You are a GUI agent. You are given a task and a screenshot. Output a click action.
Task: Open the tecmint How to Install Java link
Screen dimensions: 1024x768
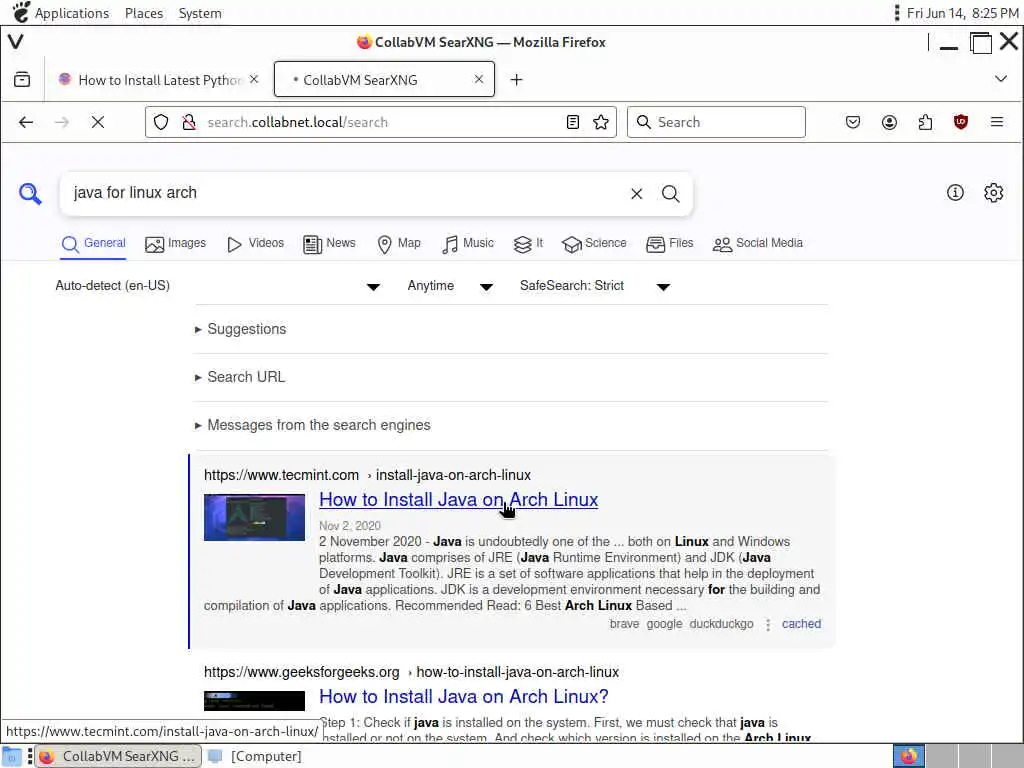click(x=458, y=500)
